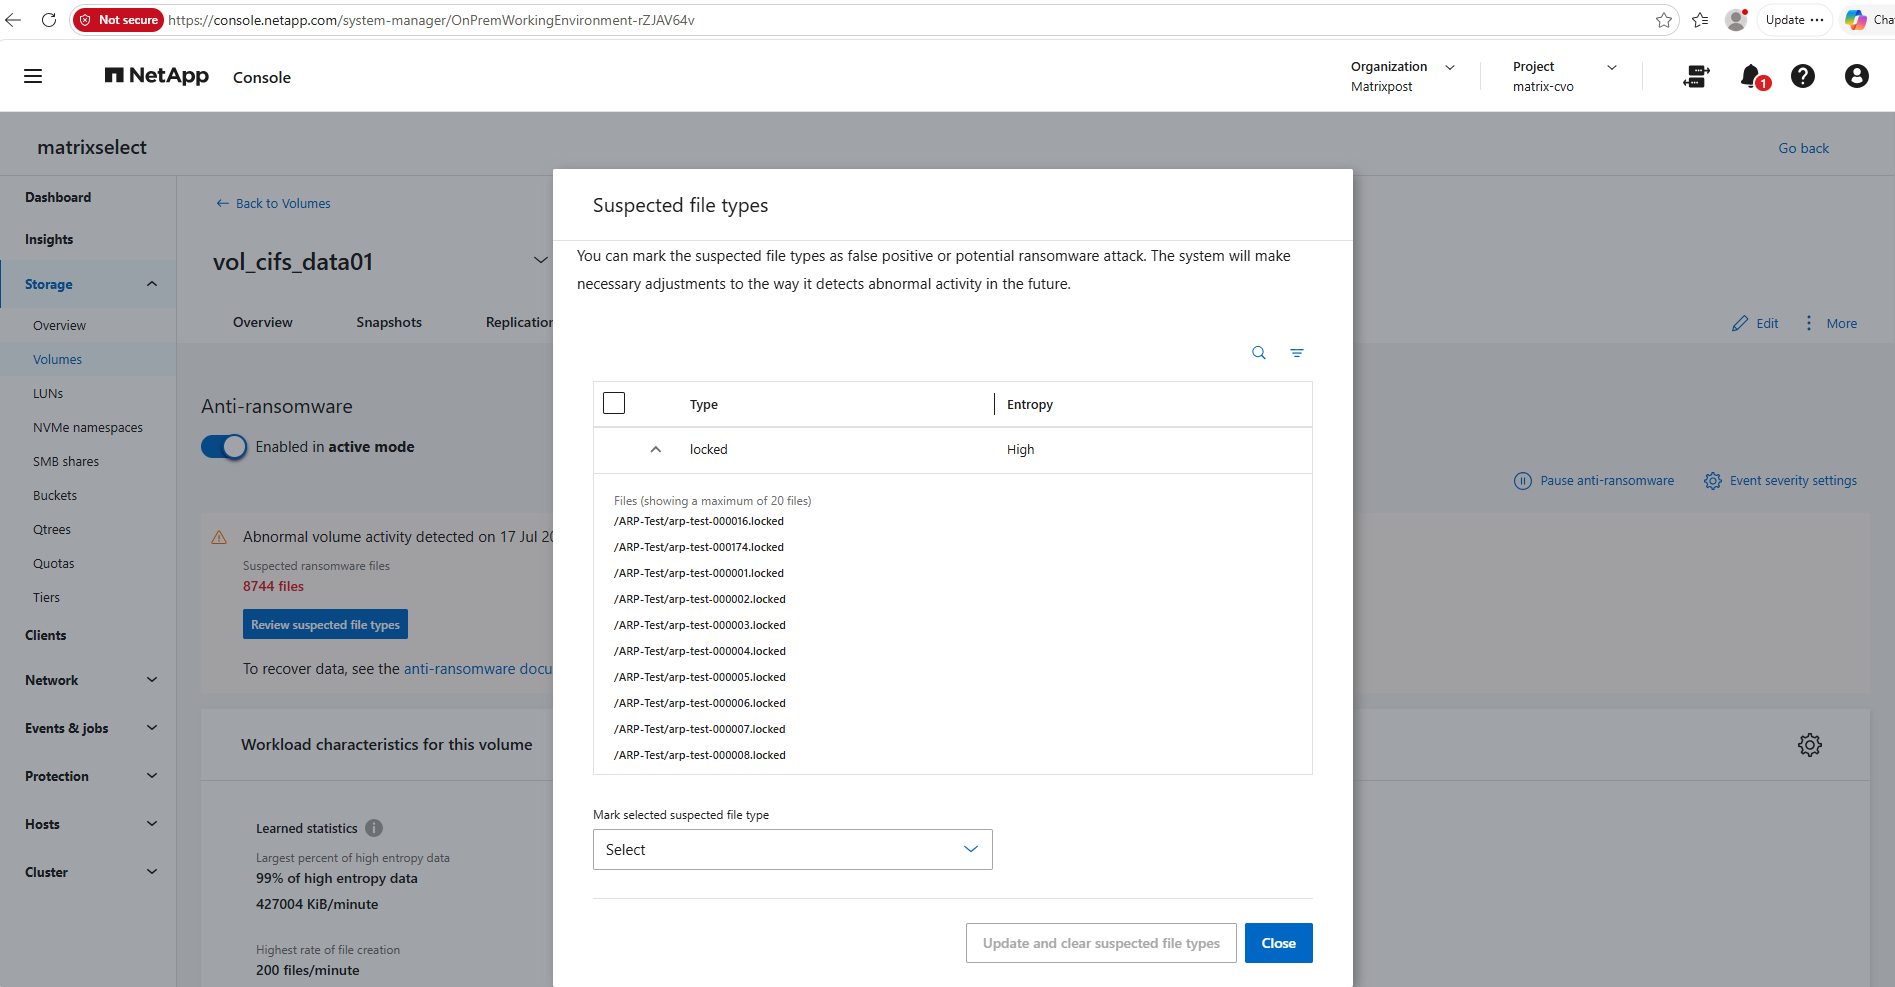This screenshot has width=1895, height=987.
Task: Click the Learned statistics info icon
Action: coord(374,828)
